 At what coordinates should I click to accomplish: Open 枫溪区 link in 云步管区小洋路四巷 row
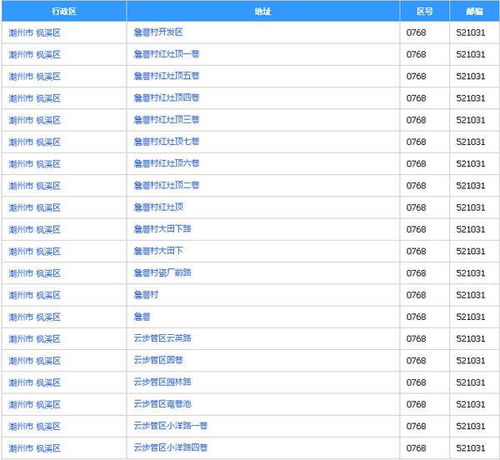click(x=48, y=448)
